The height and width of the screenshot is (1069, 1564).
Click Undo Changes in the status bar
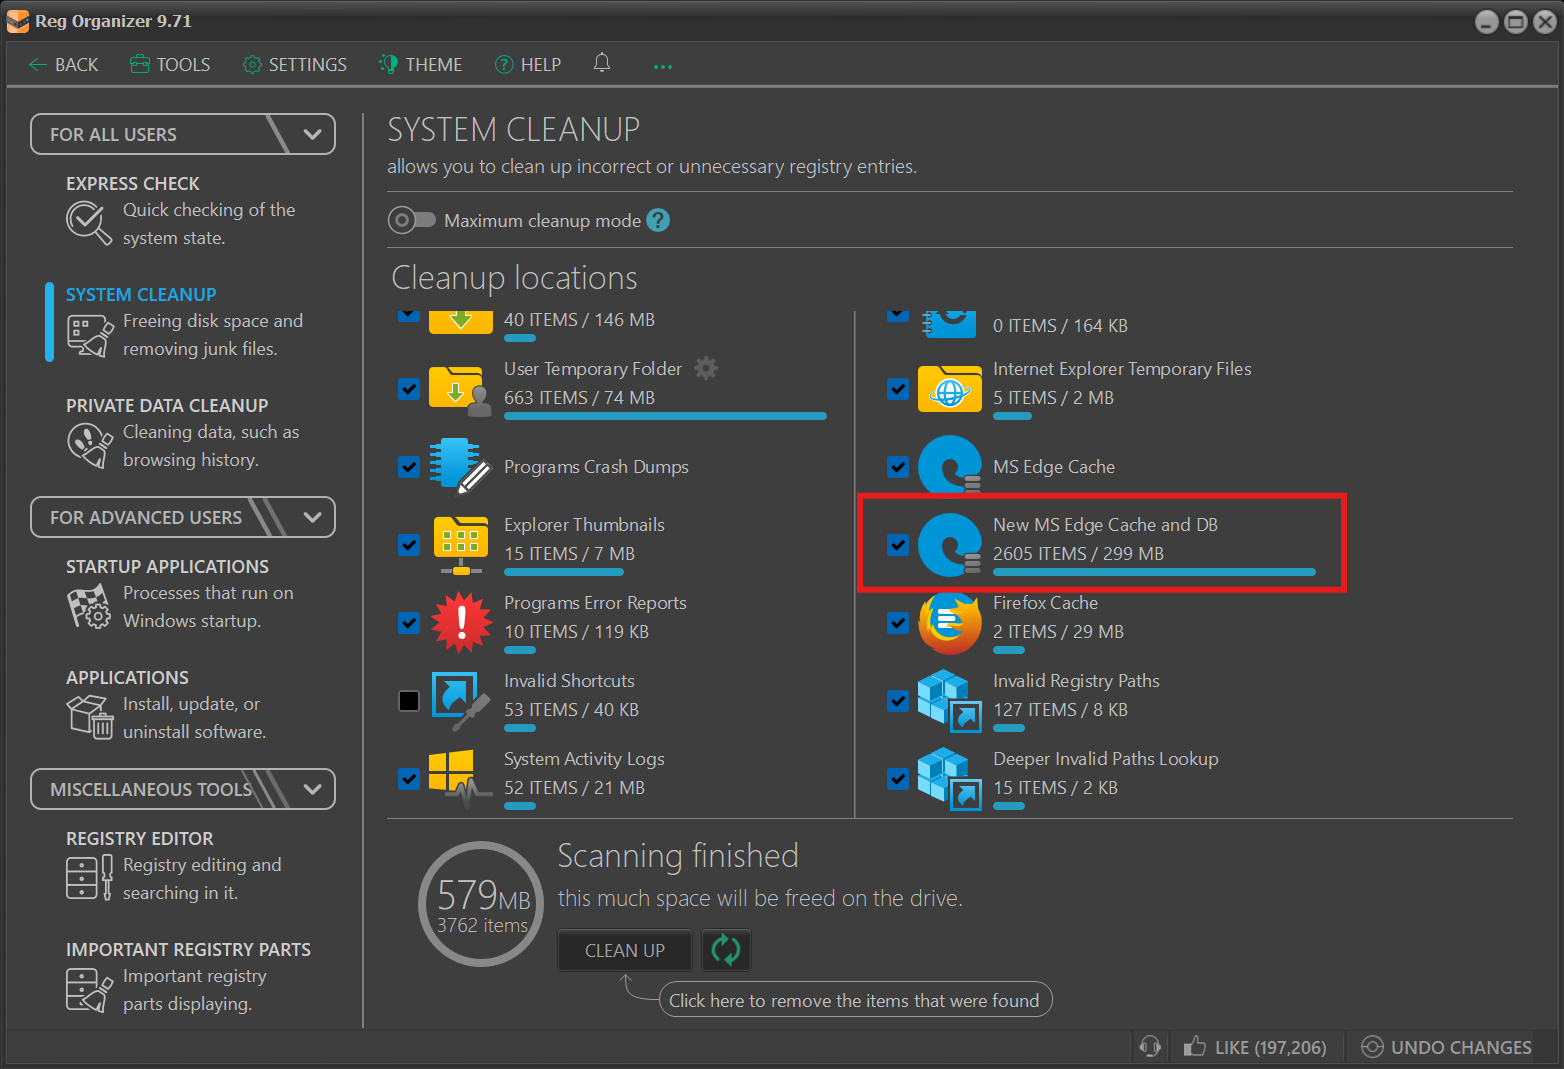click(1446, 1047)
